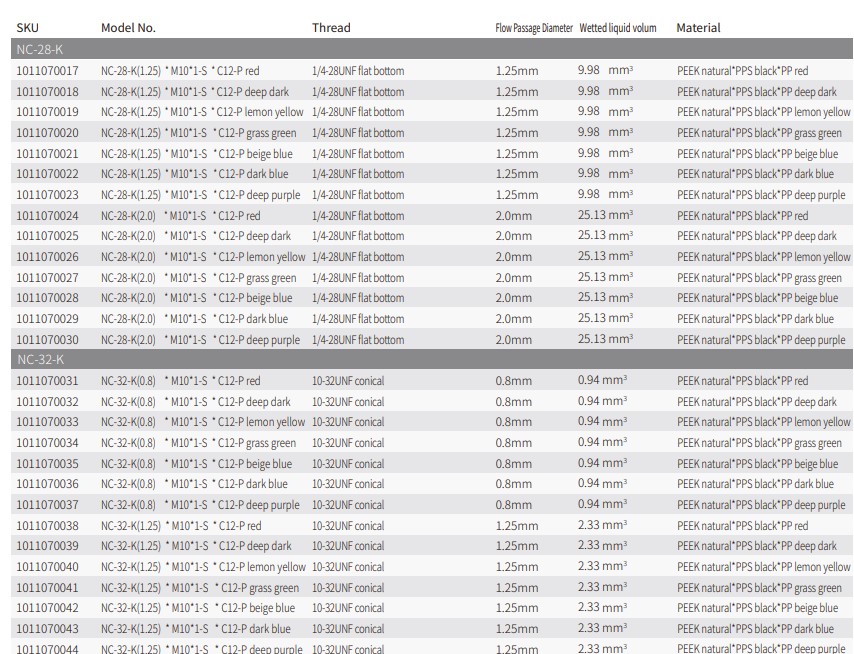
Task: Select SKU 1011070038
Action: [x=47, y=525]
